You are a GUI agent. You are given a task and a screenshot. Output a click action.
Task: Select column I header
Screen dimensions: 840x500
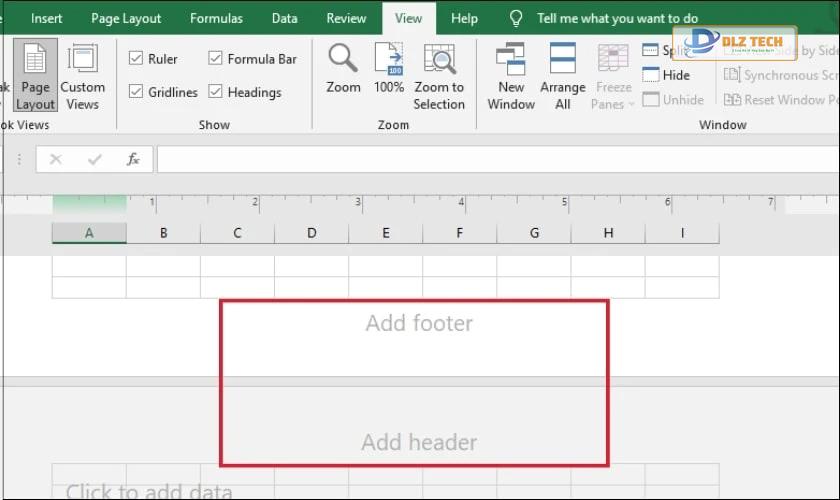682,233
